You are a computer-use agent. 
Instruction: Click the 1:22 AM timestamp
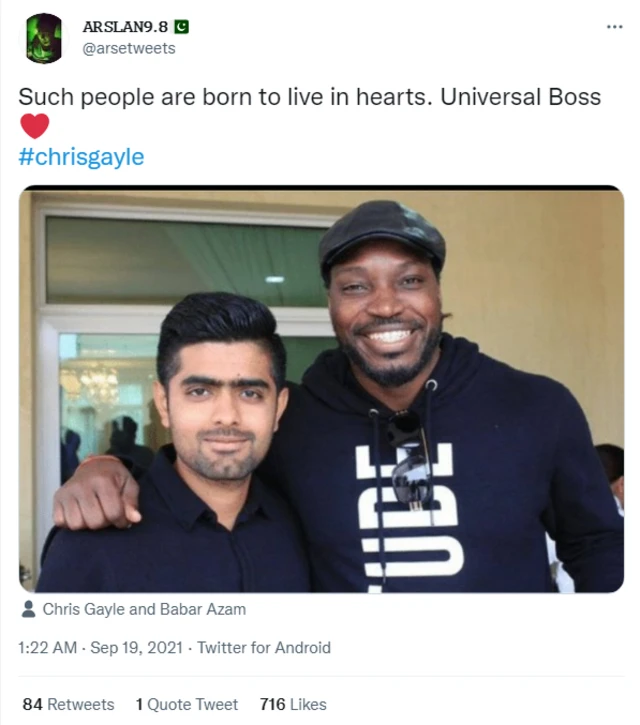(x=47, y=648)
